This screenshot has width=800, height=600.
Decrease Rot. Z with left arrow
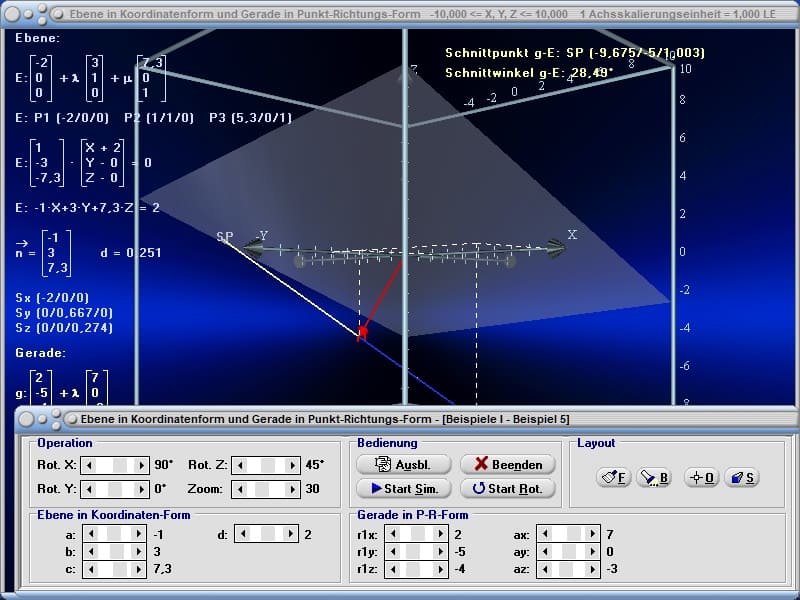pos(240,465)
